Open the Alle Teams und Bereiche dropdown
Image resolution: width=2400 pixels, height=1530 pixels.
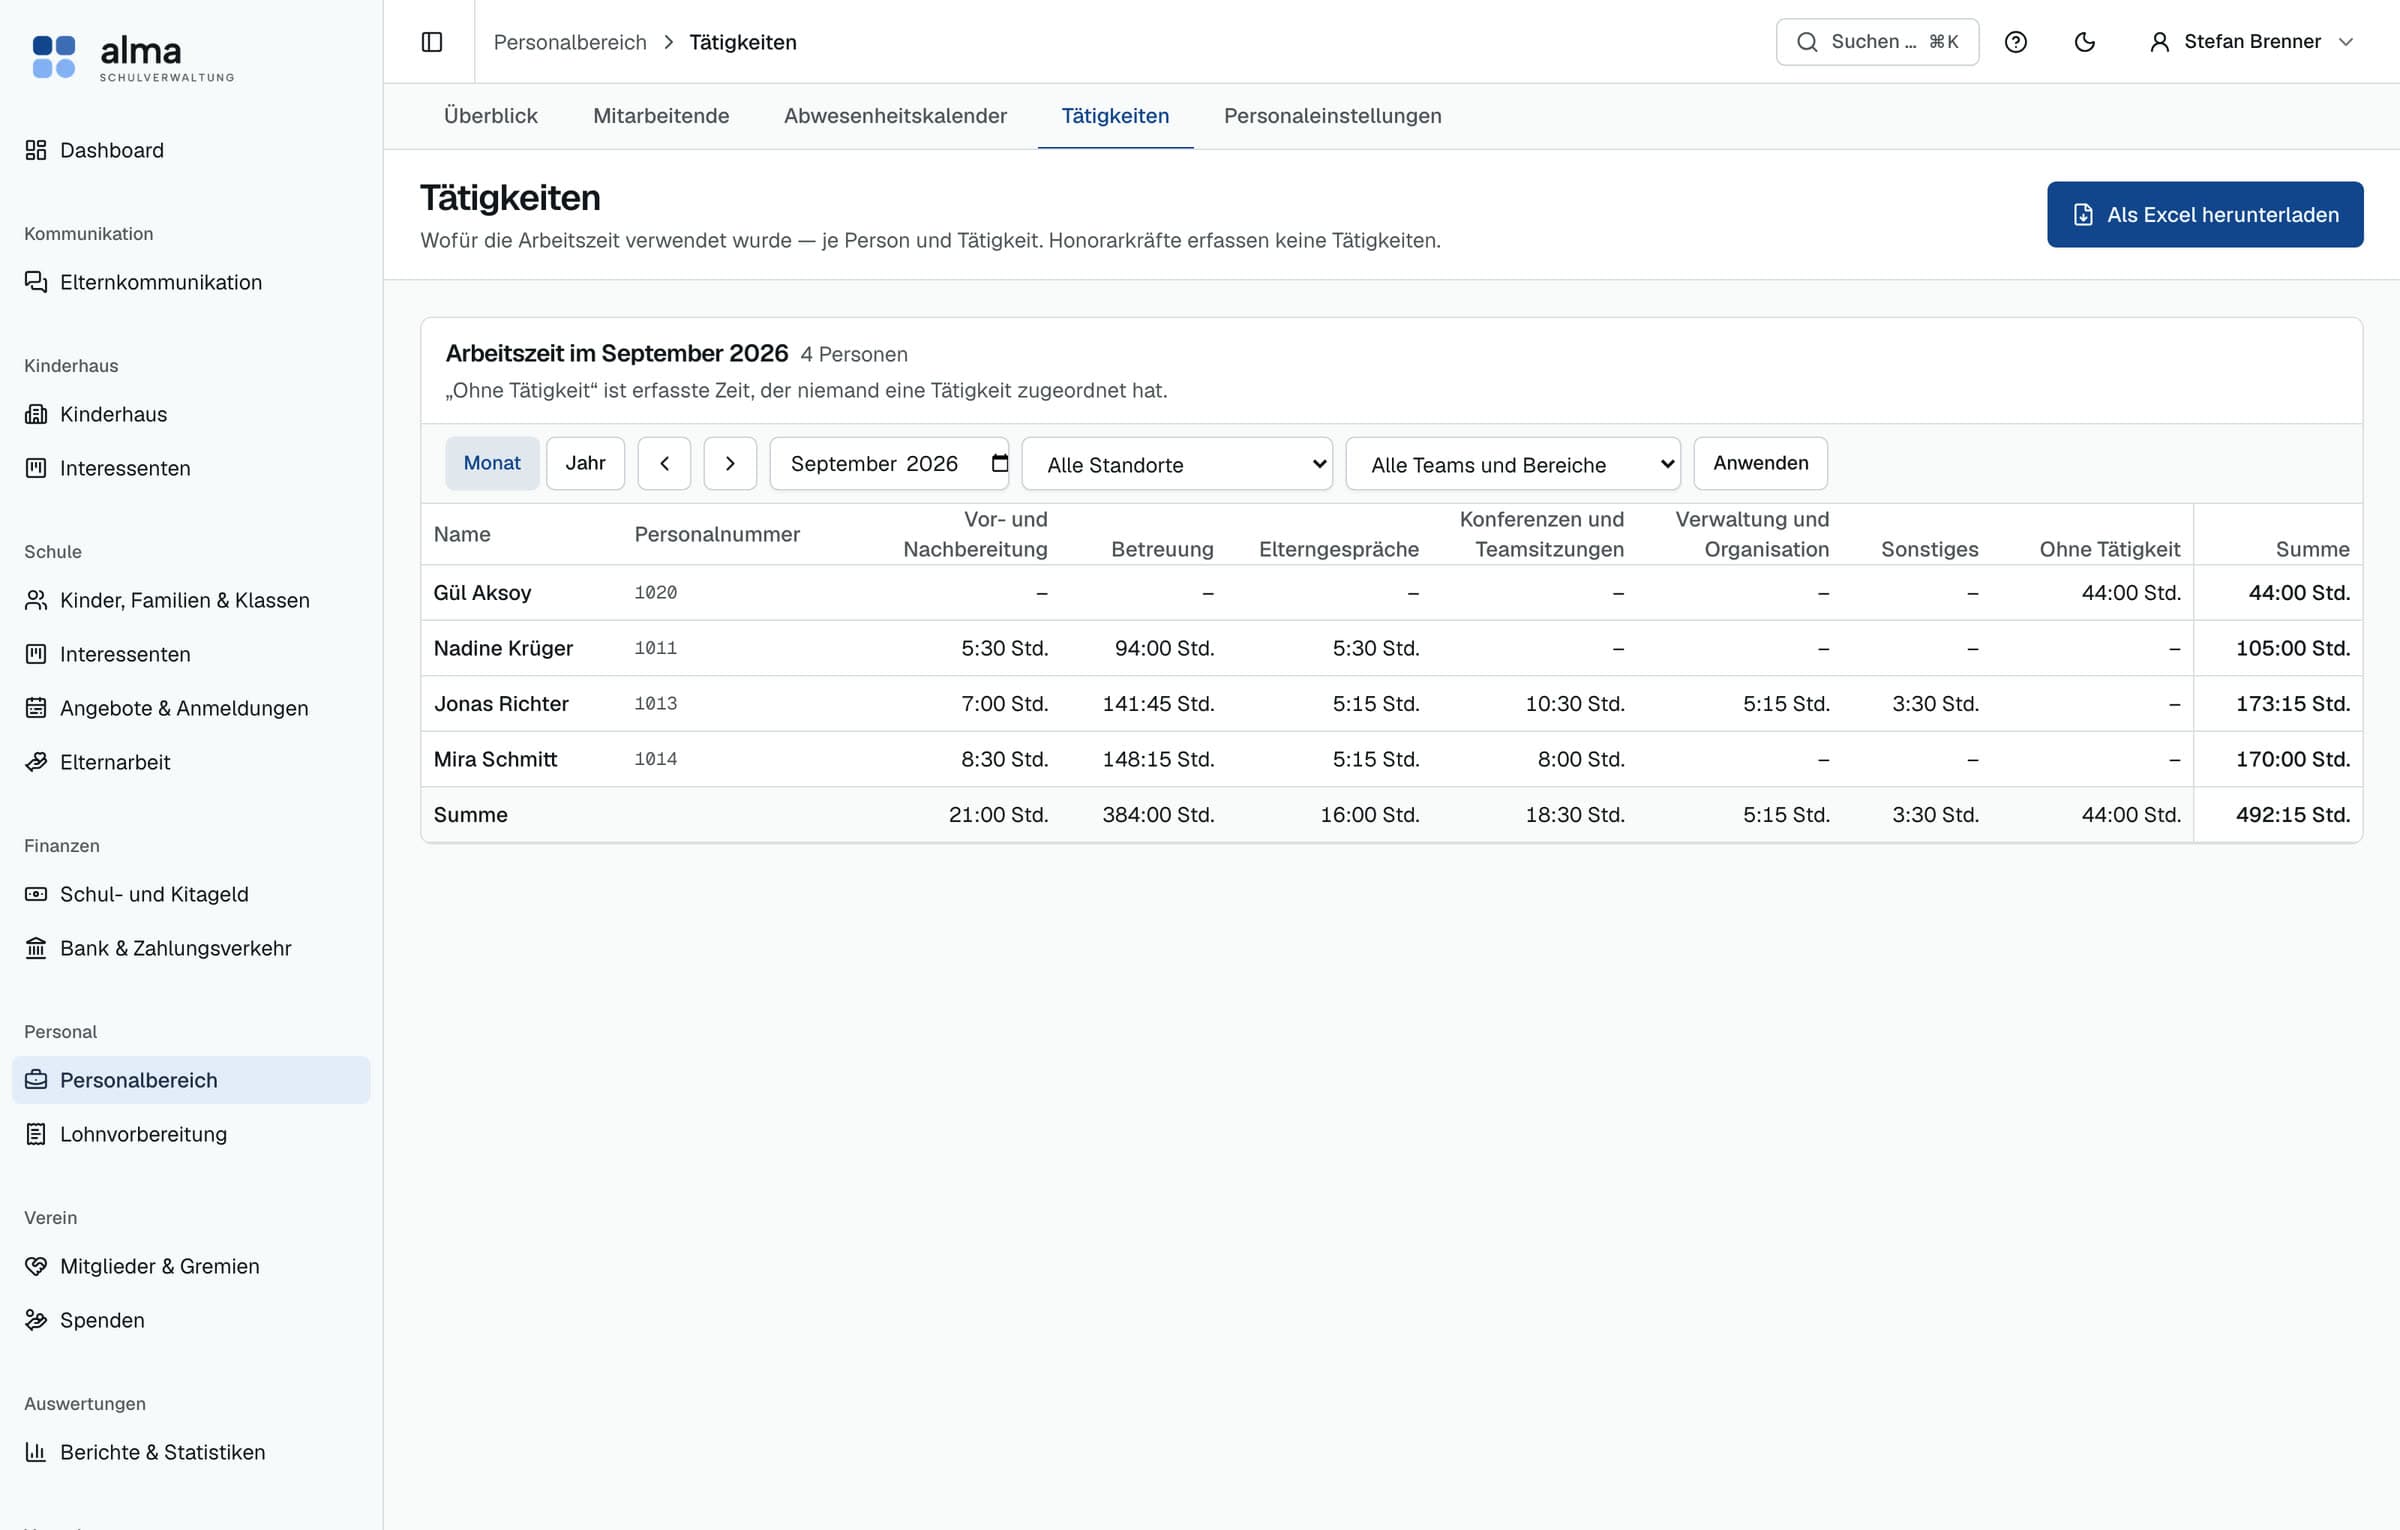1513,464
